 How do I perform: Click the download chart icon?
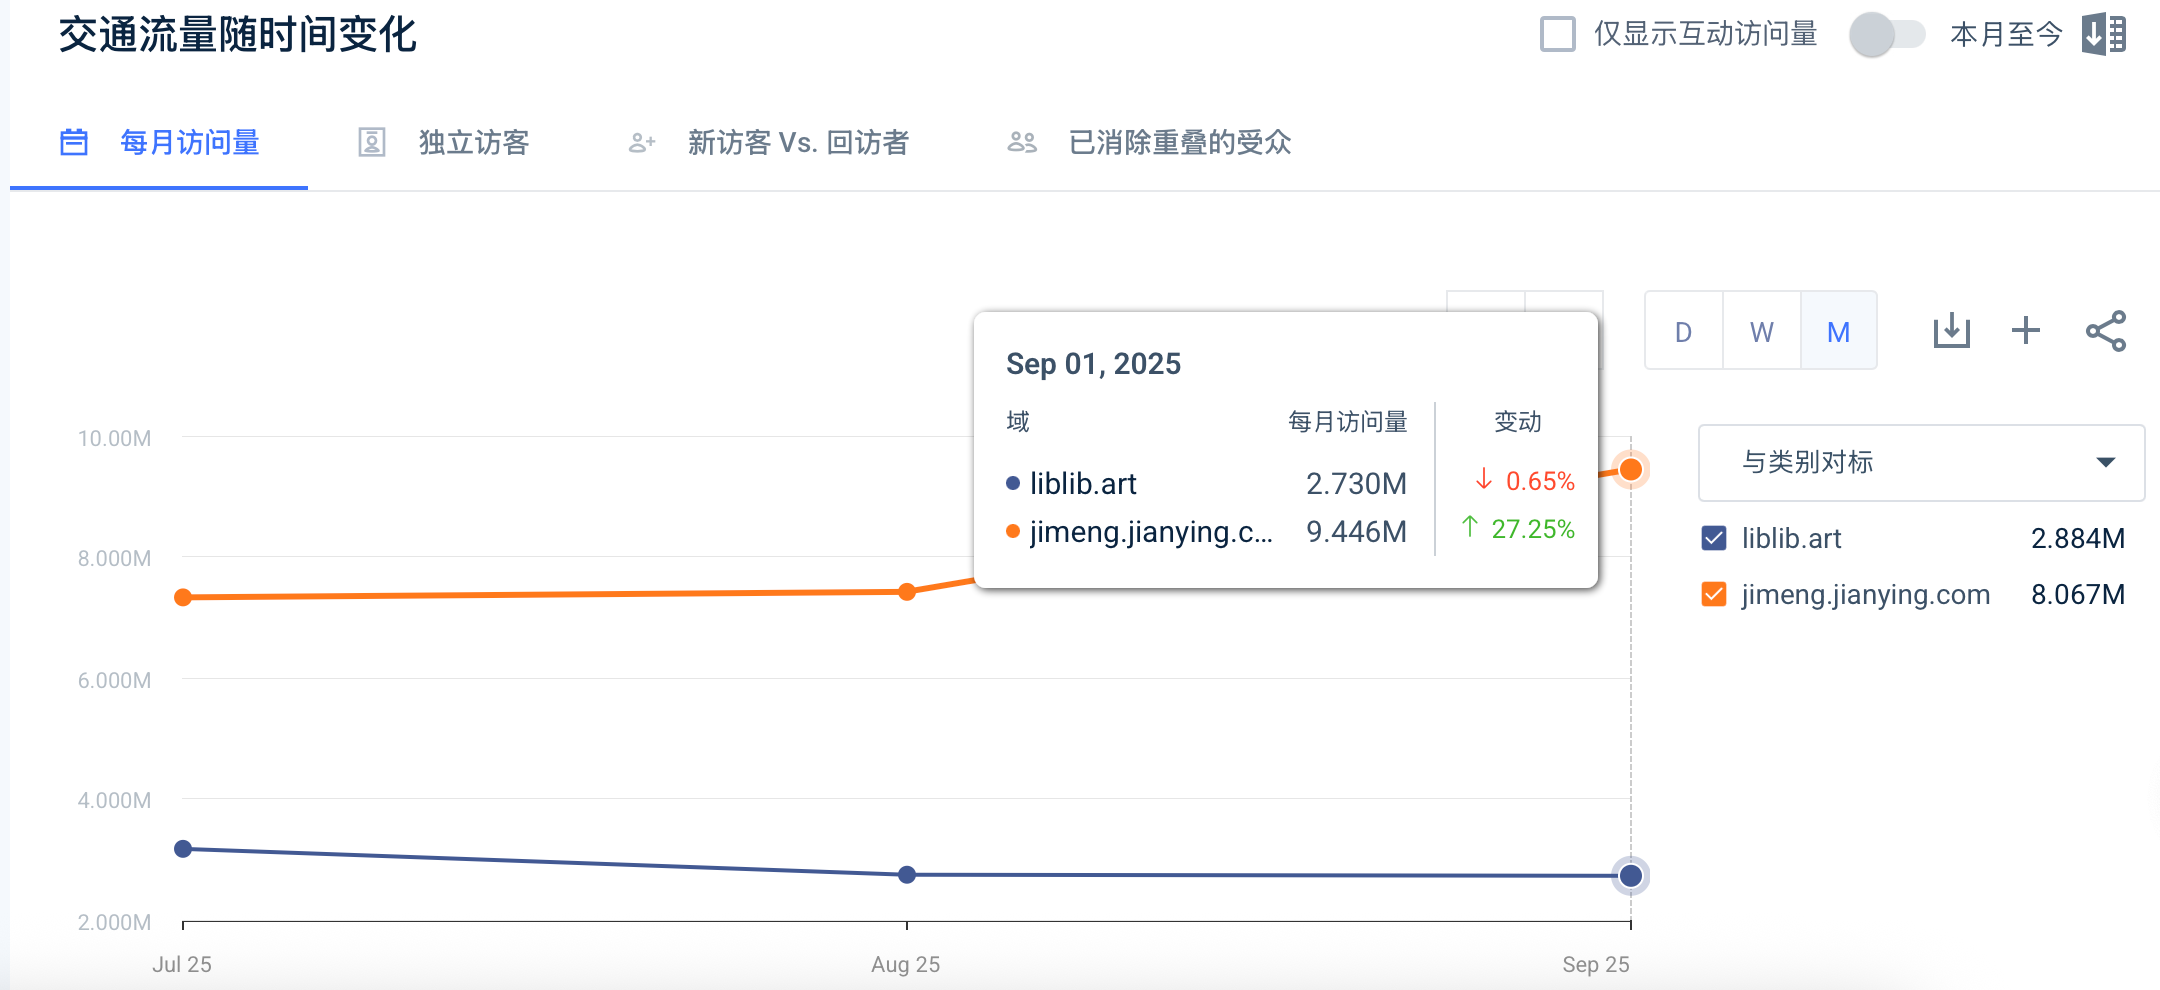[x=1951, y=331]
